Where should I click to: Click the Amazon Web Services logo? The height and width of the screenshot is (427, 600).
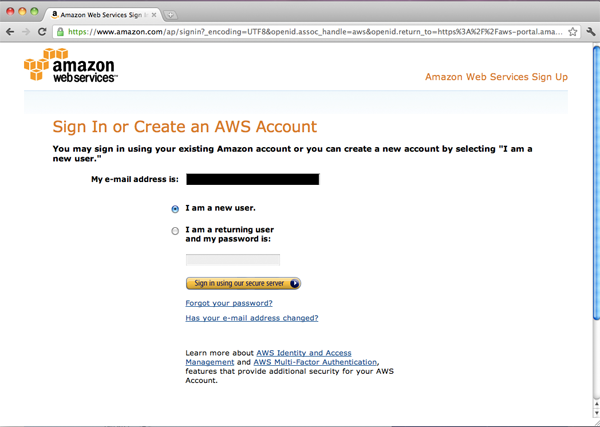tap(70, 70)
